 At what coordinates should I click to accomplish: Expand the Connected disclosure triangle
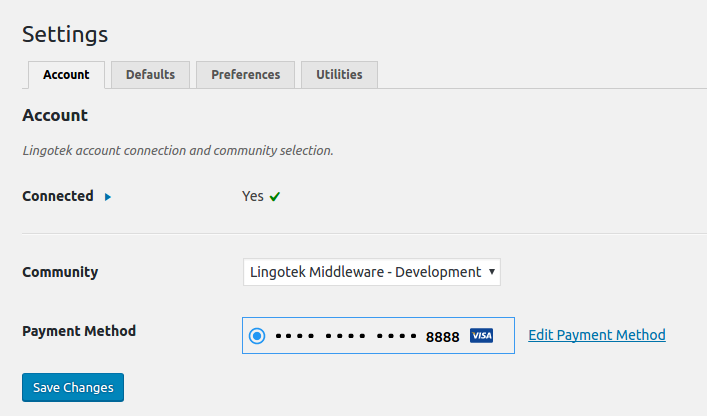click(108, 197)
